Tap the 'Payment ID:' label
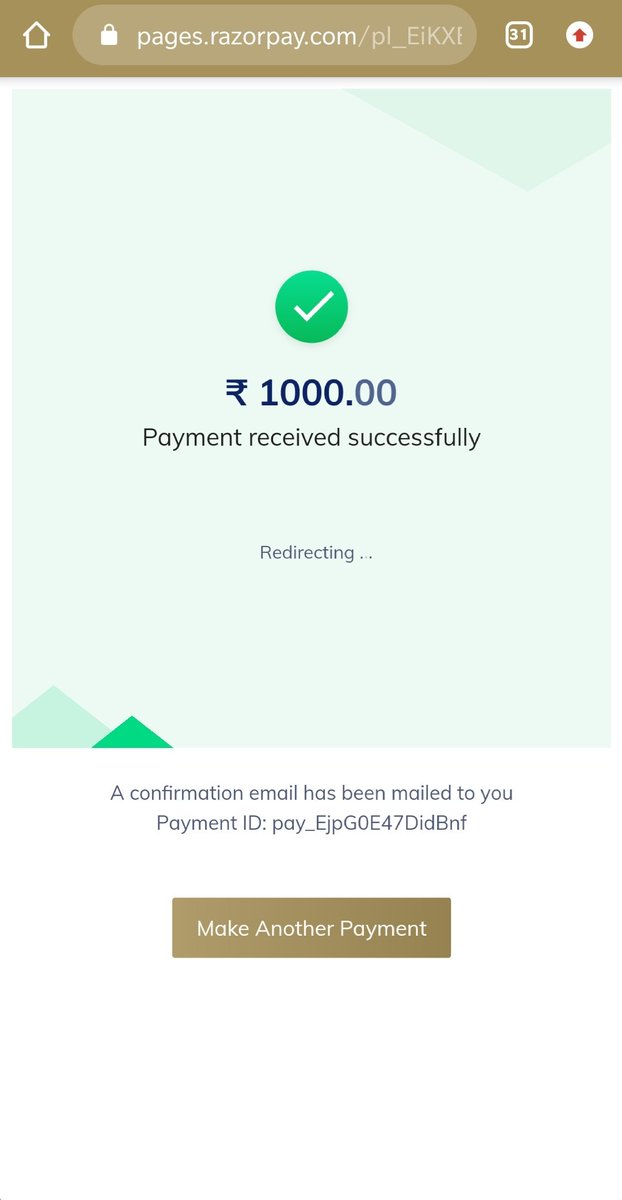The image size is (622, 1200). click(x=211, y=824)
